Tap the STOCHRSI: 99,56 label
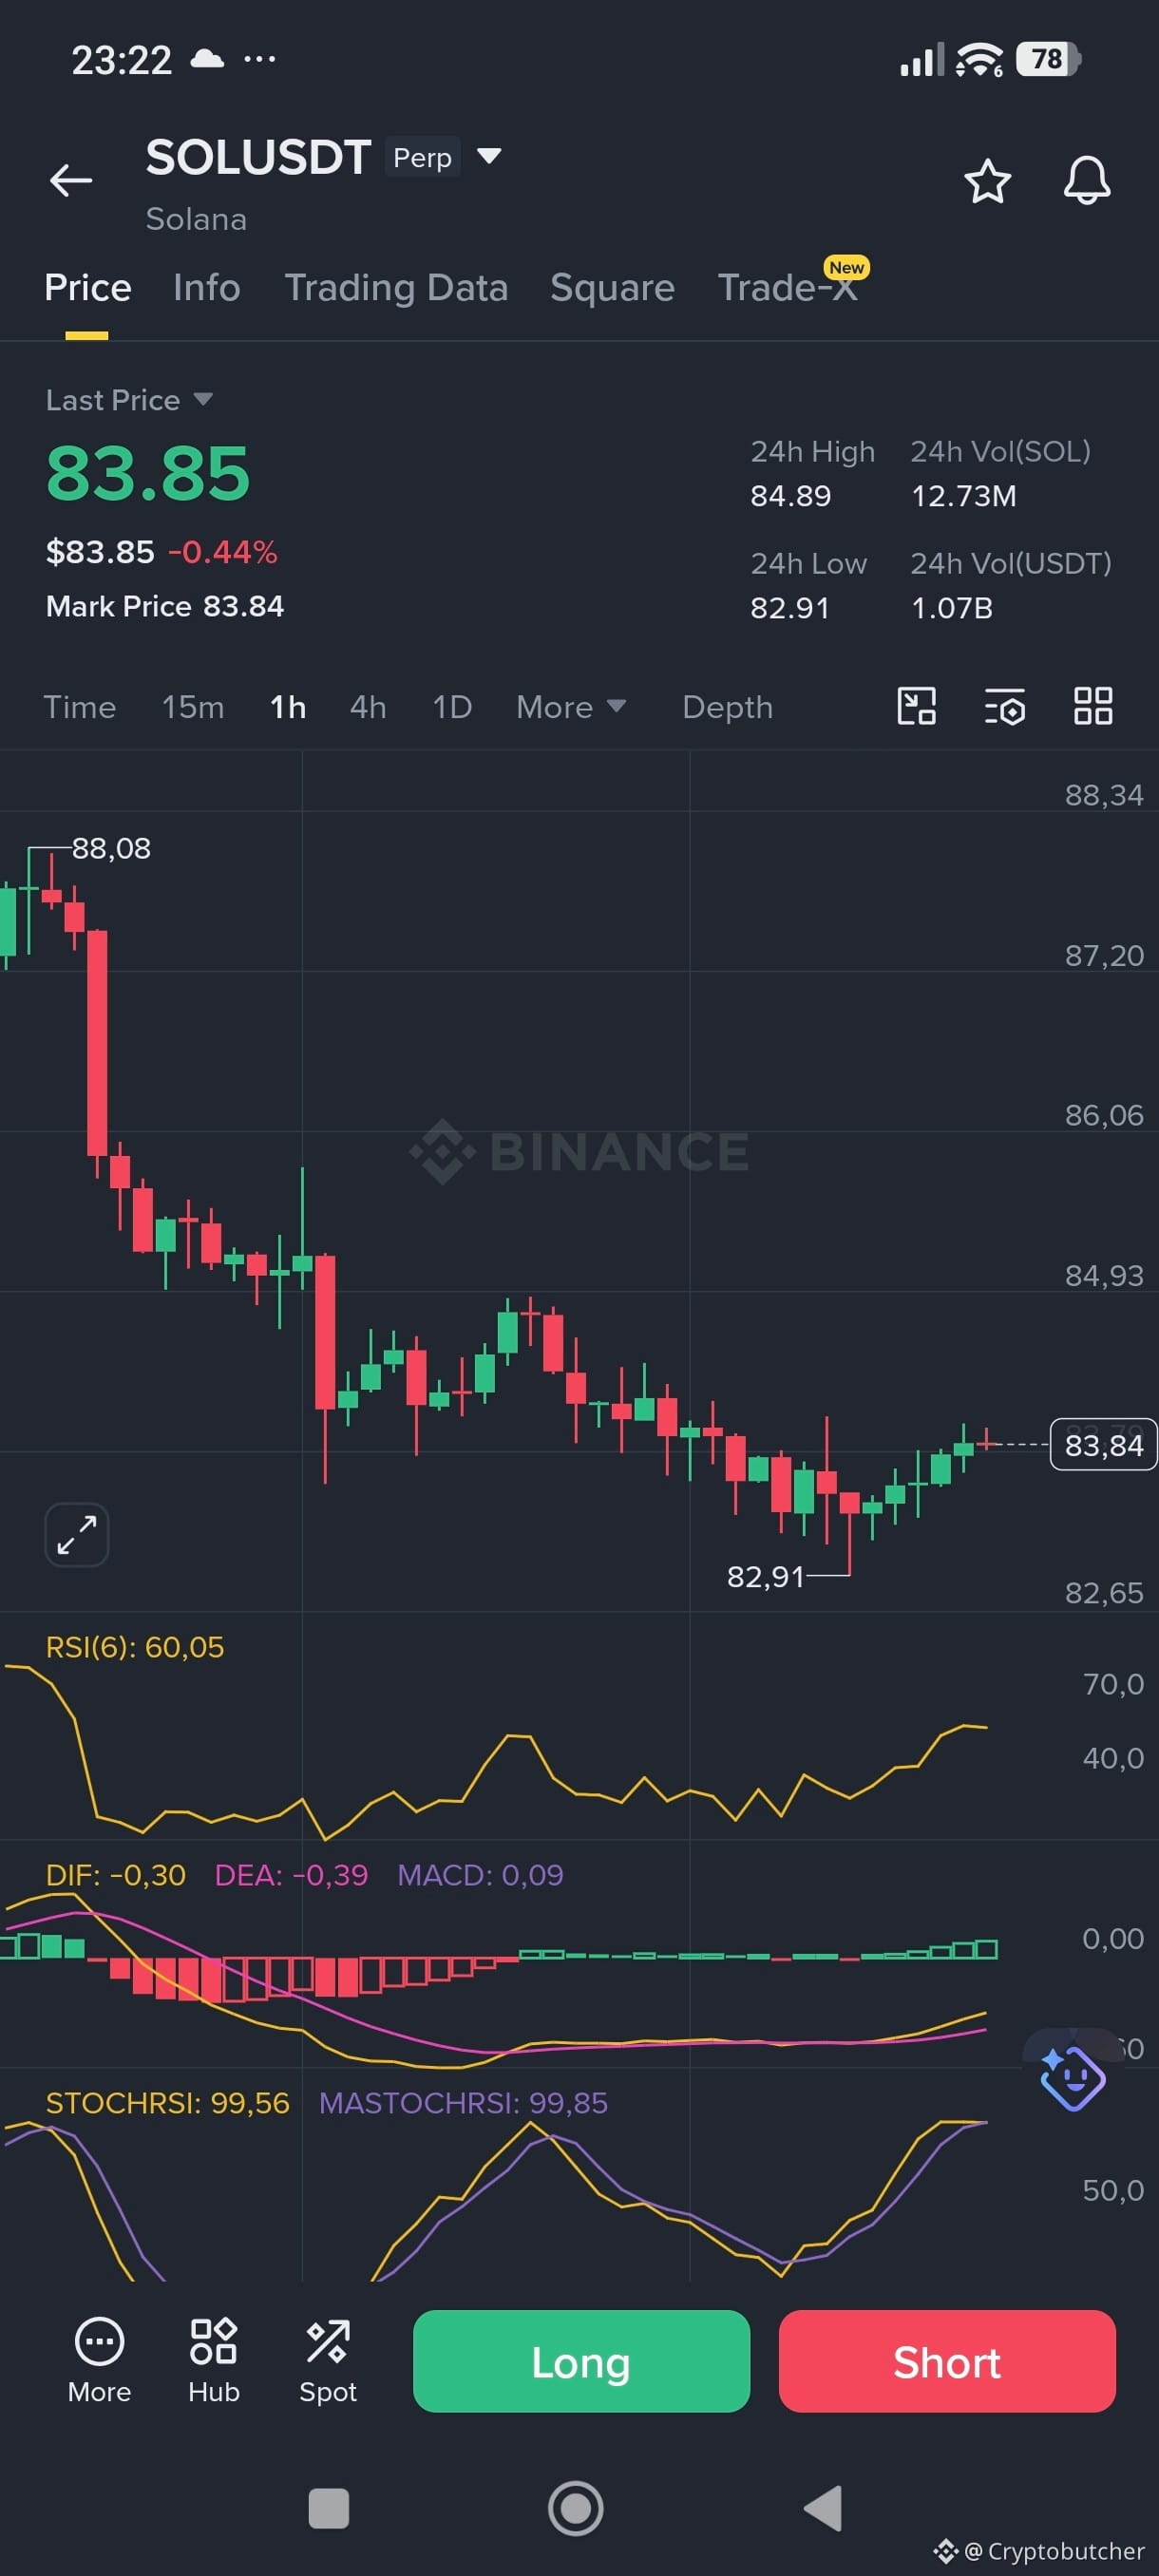This screenshot has width=1159, height=2576. coord(168,2103)
